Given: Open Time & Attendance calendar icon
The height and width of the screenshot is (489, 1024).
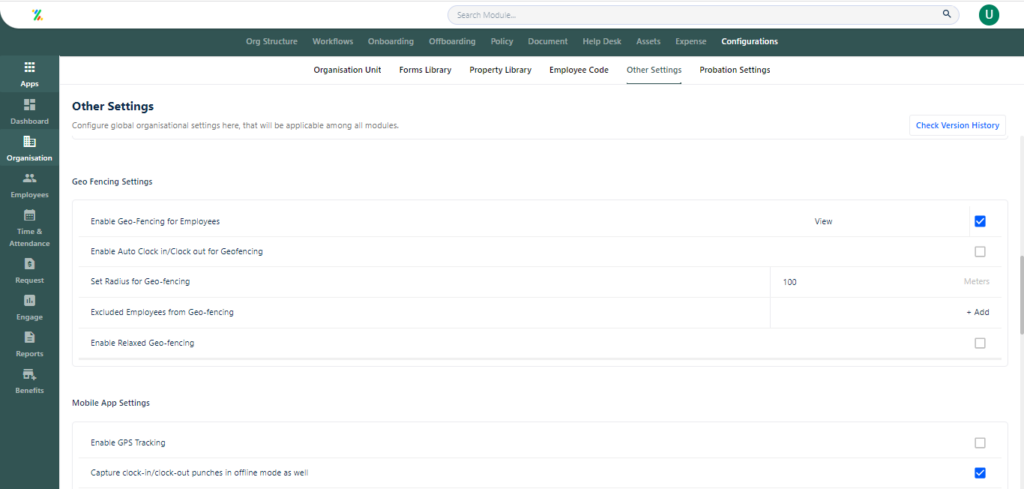Looking at the screenshot, I should [x=29, y=215].
